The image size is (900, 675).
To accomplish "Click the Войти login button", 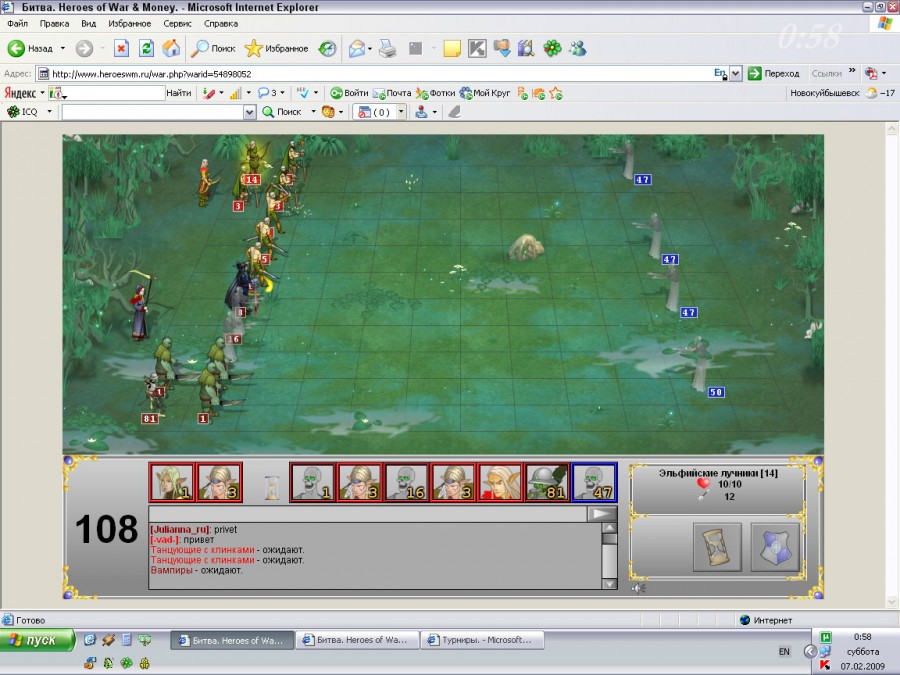I will (349, 93).
